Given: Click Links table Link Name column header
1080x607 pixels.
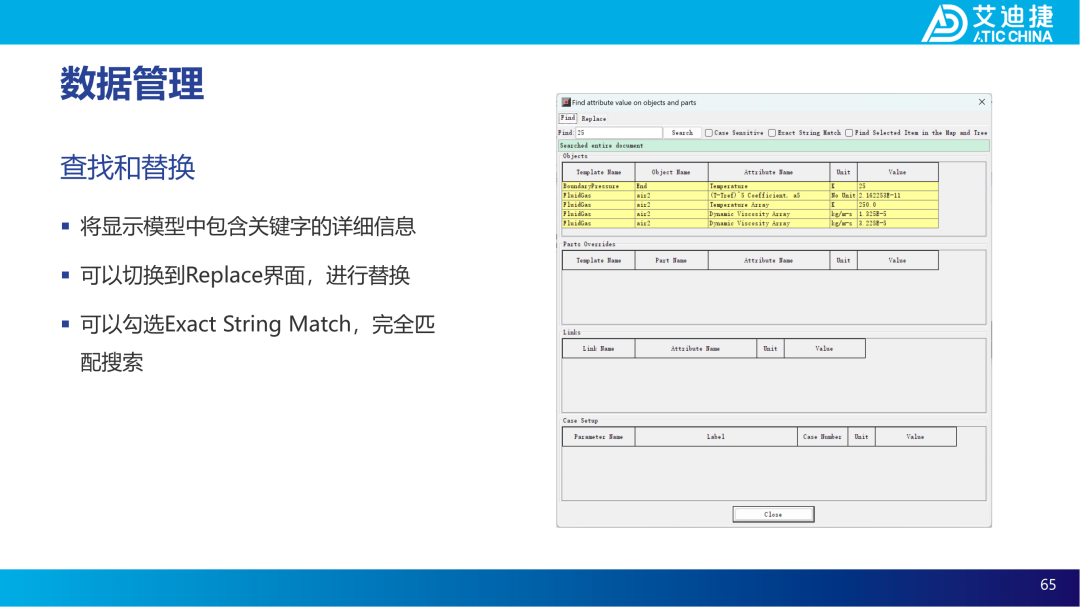Looking at the screenshot, I should 599,349.
